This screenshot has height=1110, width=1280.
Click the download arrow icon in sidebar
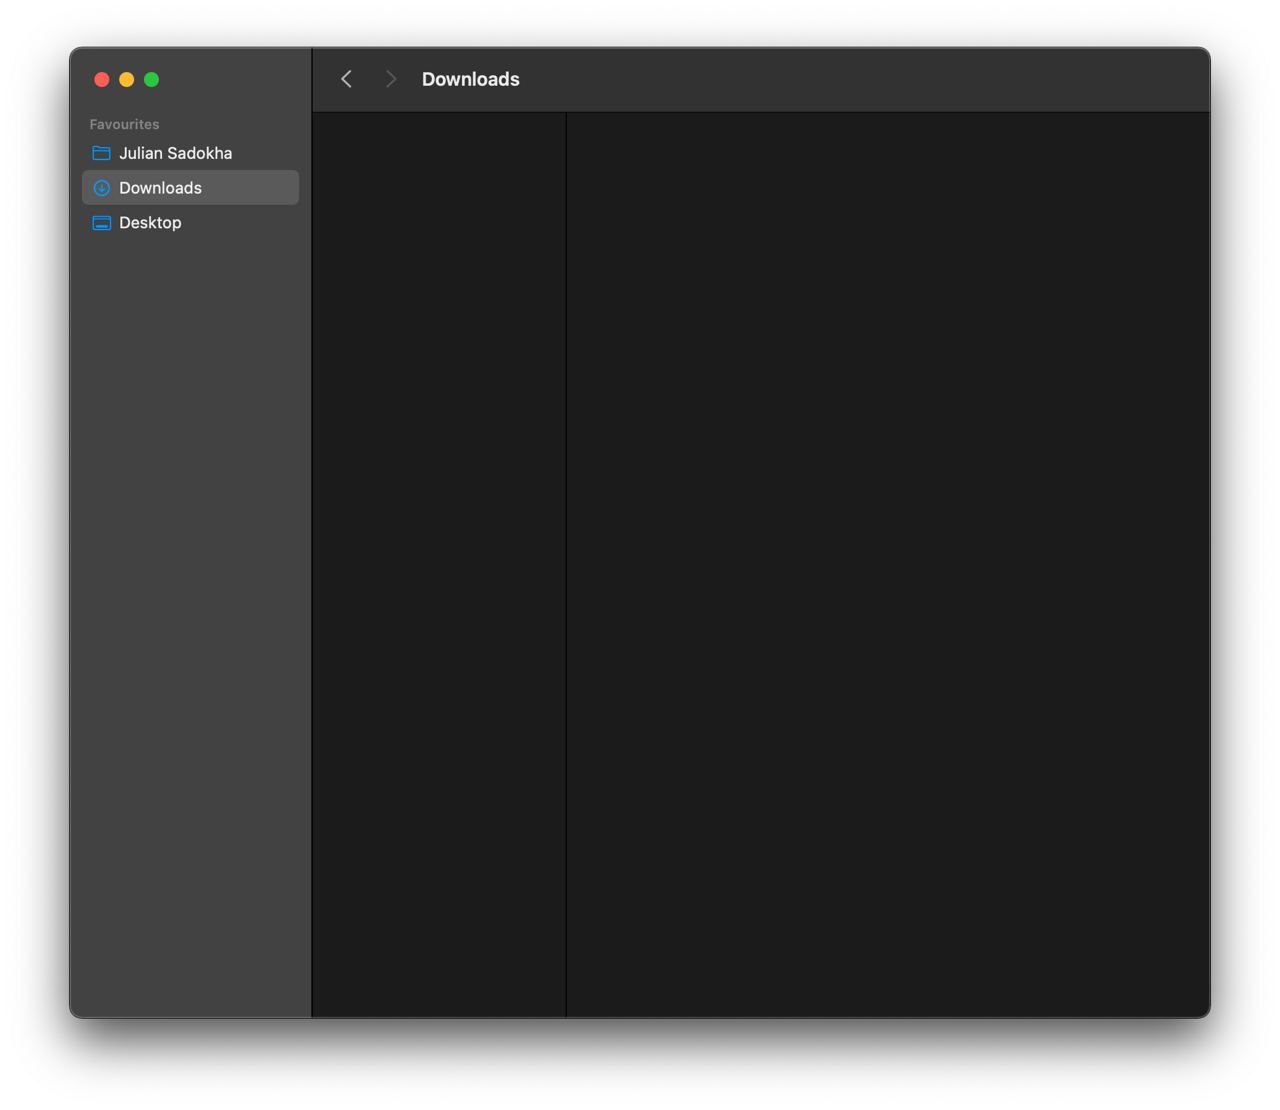click(101, 188)
